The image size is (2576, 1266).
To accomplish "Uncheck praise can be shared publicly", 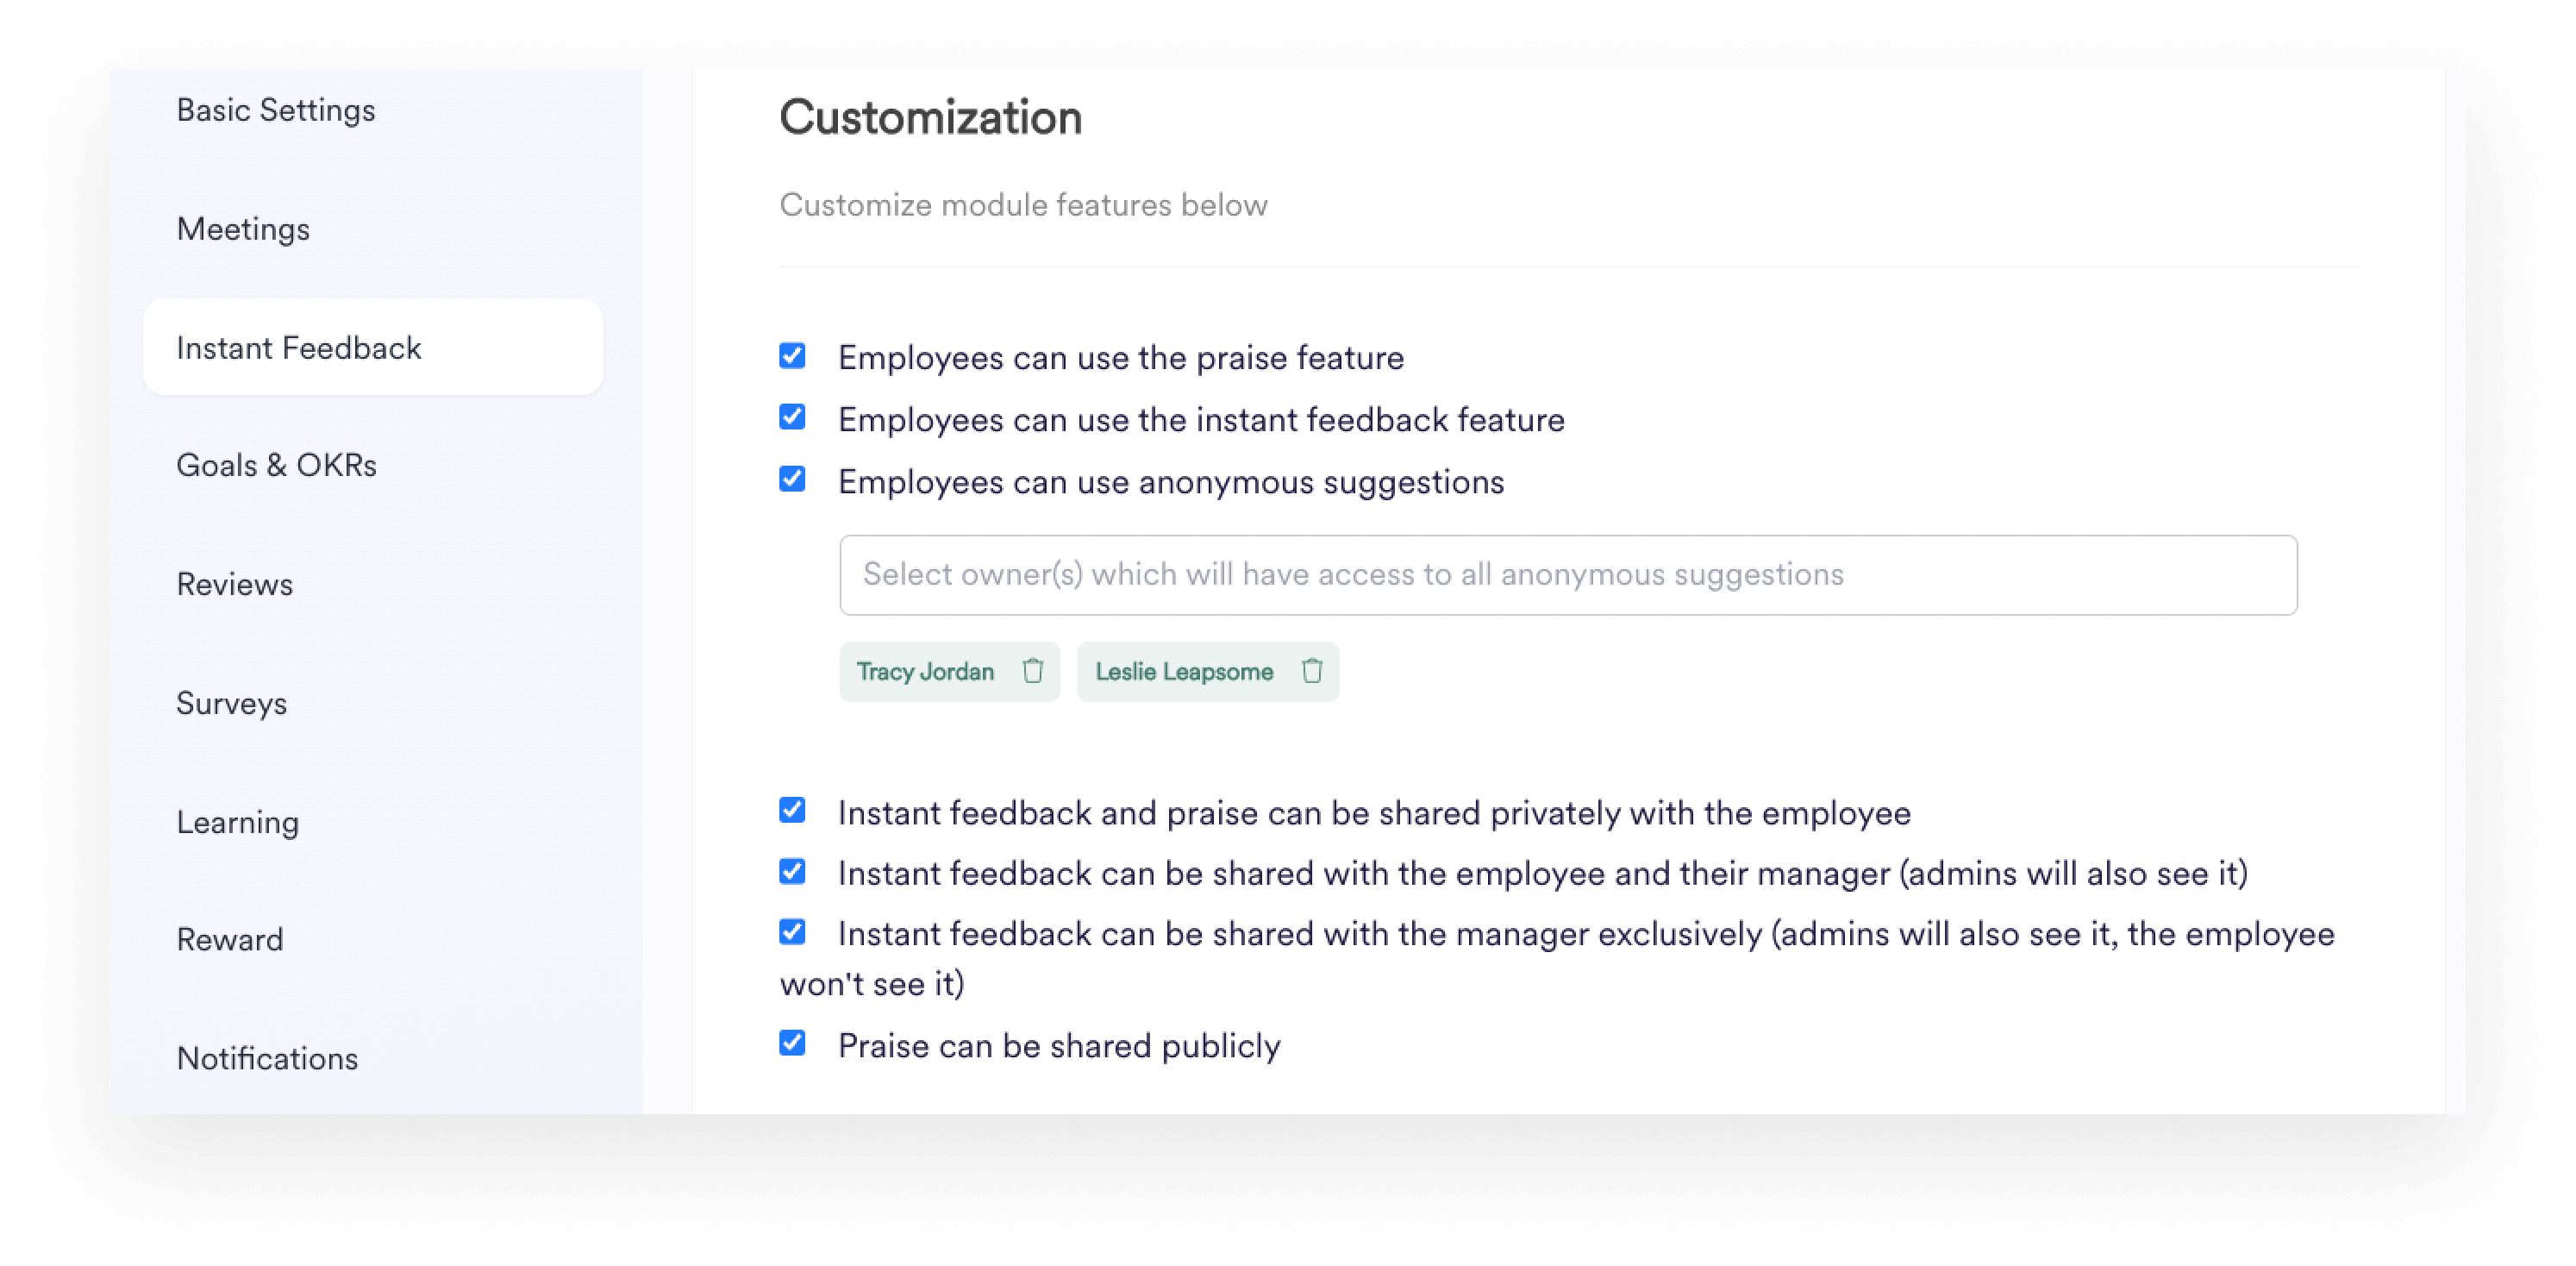I will pyautogui.click(x=792, y=1043).
